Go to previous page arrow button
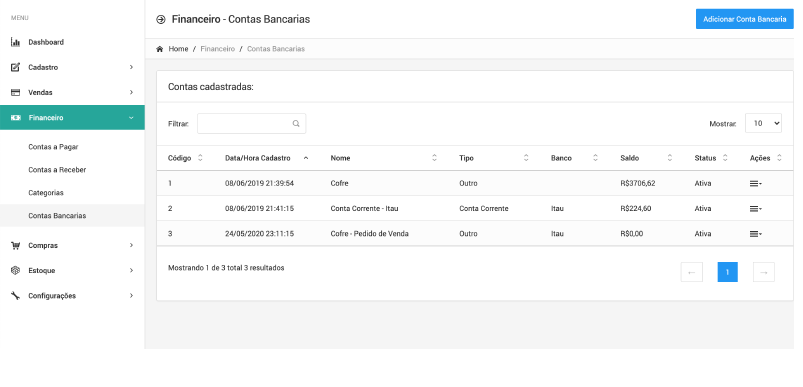Screen dimensions: 803x387 coord(691,272)
